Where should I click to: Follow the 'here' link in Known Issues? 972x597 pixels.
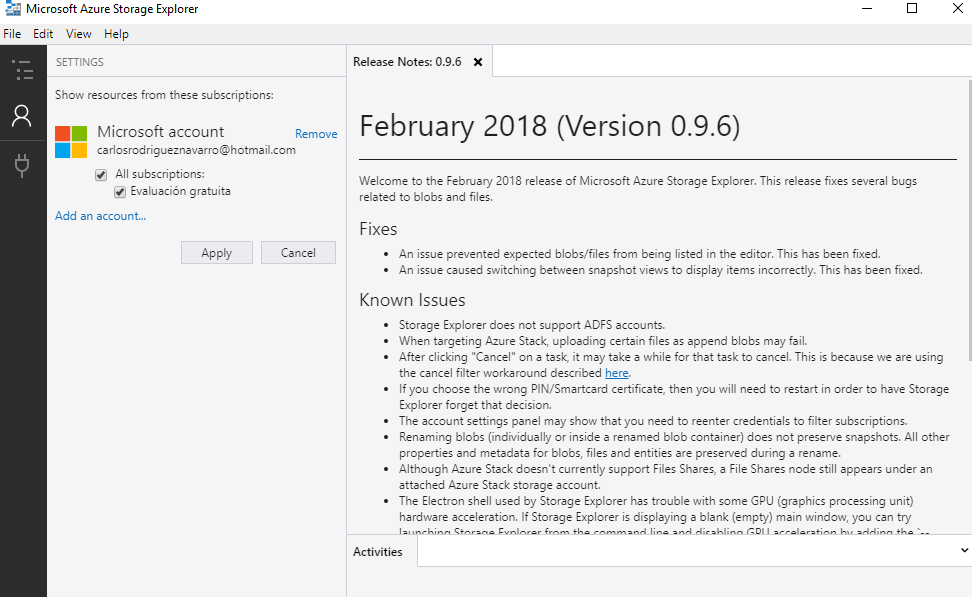click(x=616, y=373)
